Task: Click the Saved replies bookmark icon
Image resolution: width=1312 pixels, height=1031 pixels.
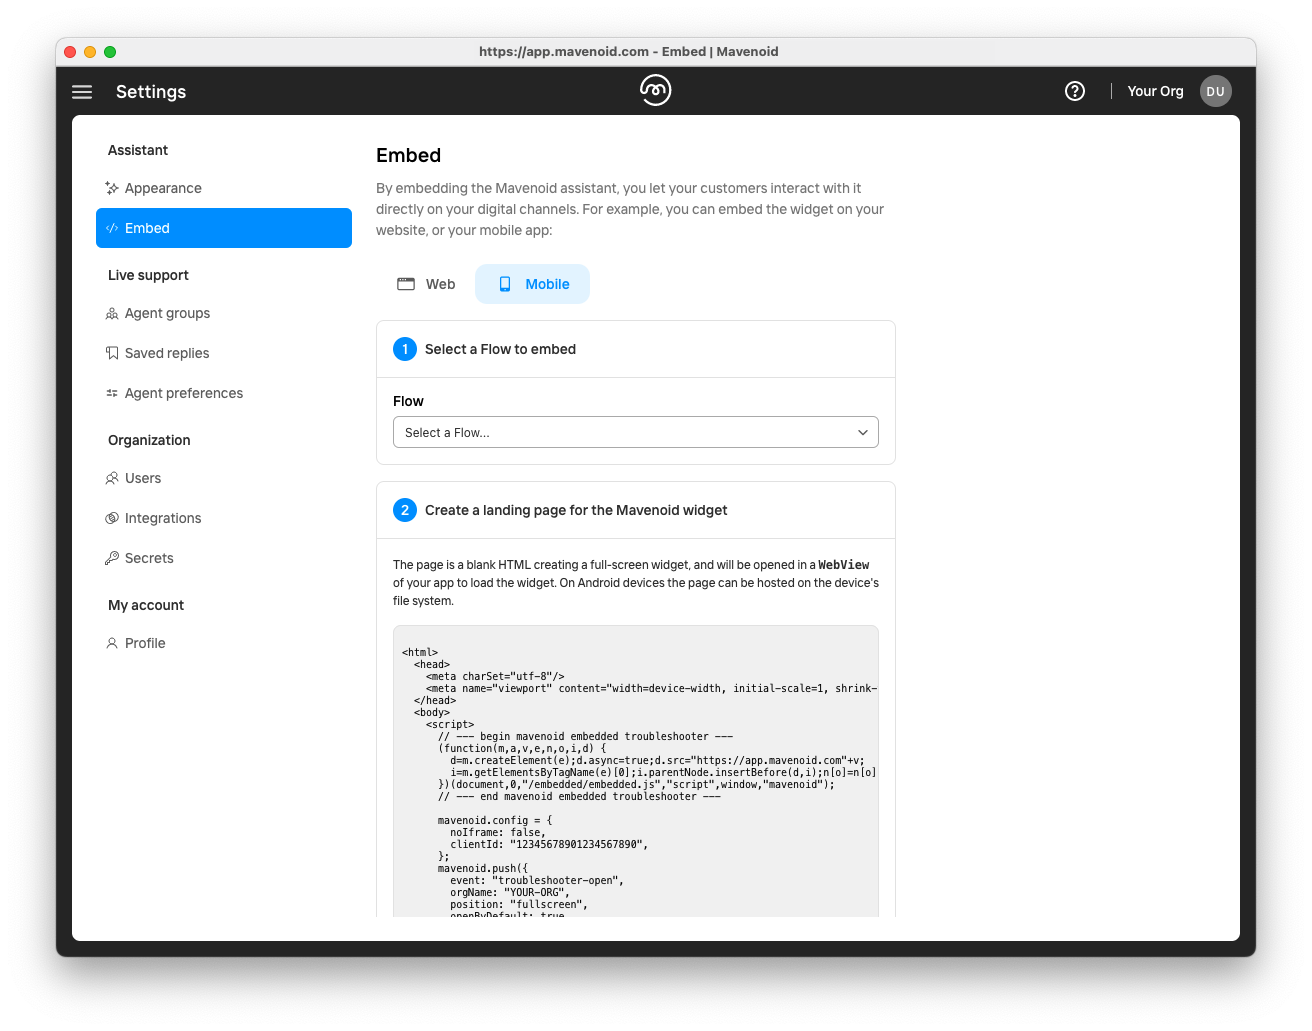Action: tap(112, 353)
